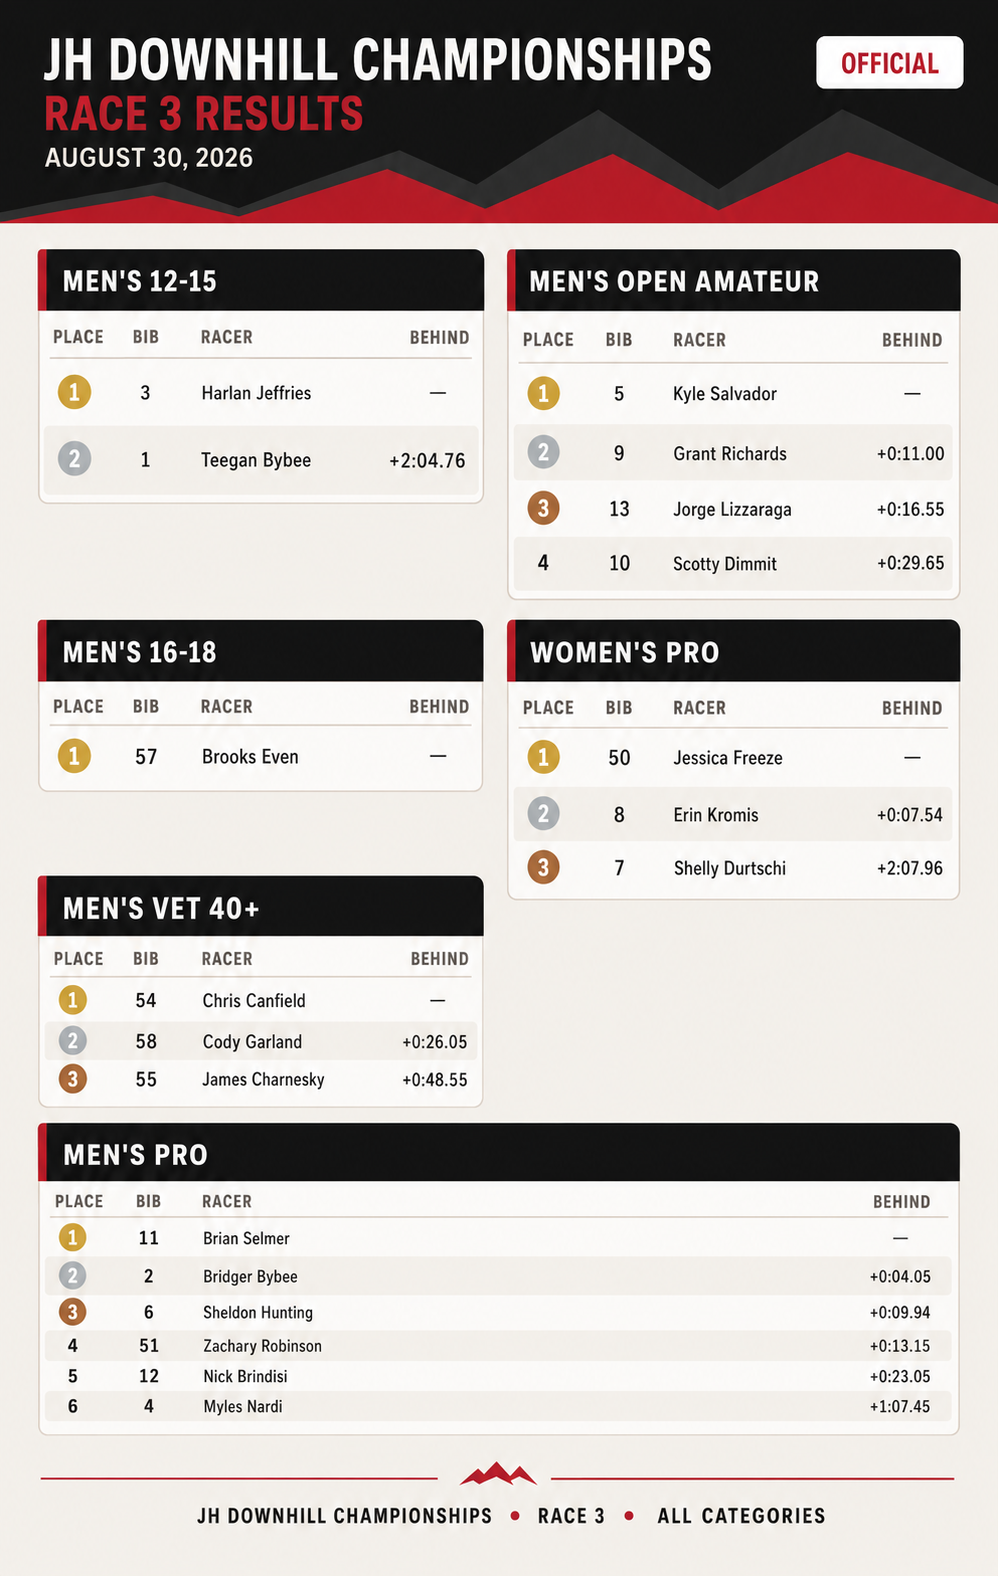This screenshot has width=998, height=1576.
Task: Click racer name Brian Selmer
Action: (246, 1238)
